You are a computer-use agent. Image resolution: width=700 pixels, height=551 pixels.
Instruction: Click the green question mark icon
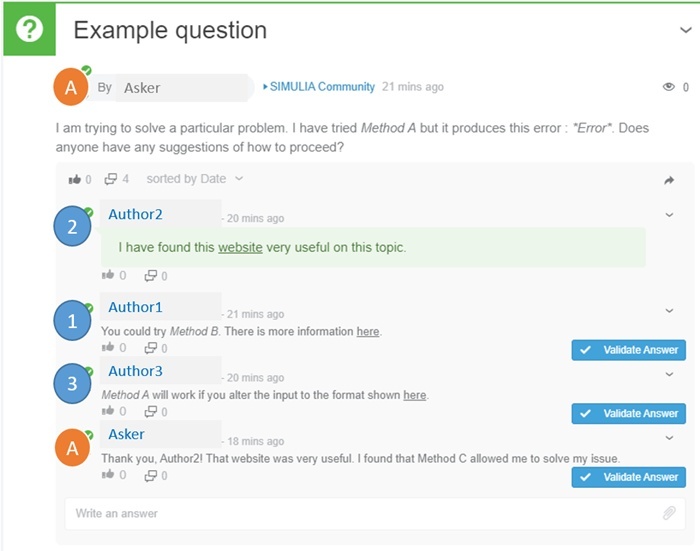[x=29, y=30]
